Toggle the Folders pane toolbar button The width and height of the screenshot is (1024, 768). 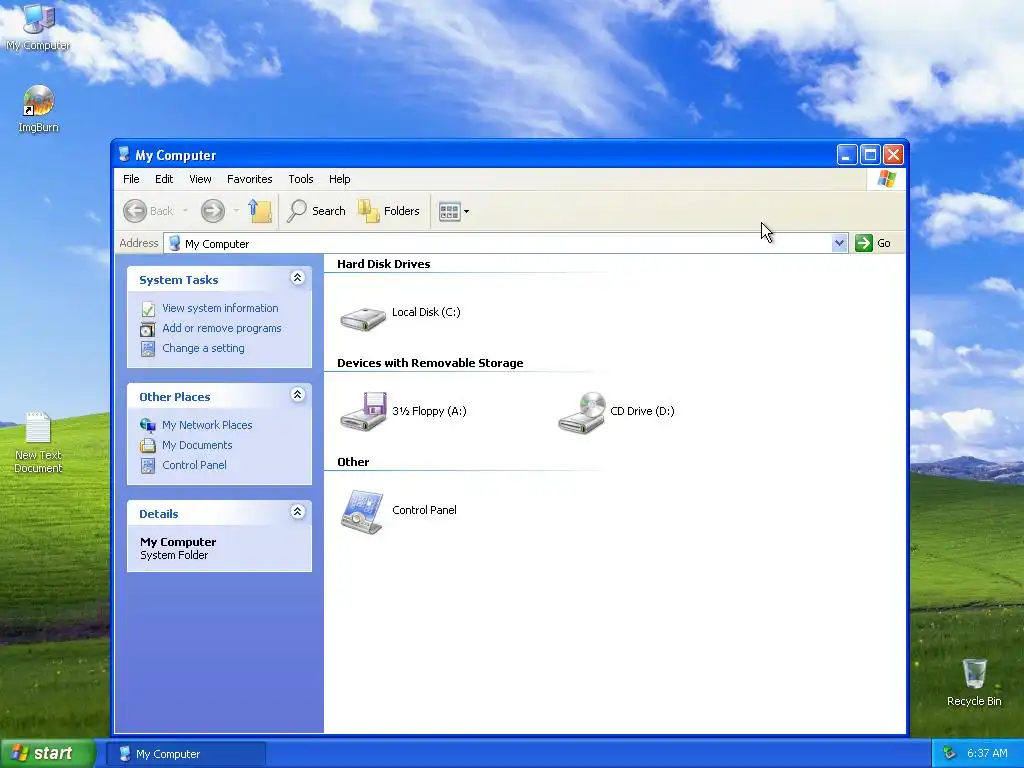(389, 211)
